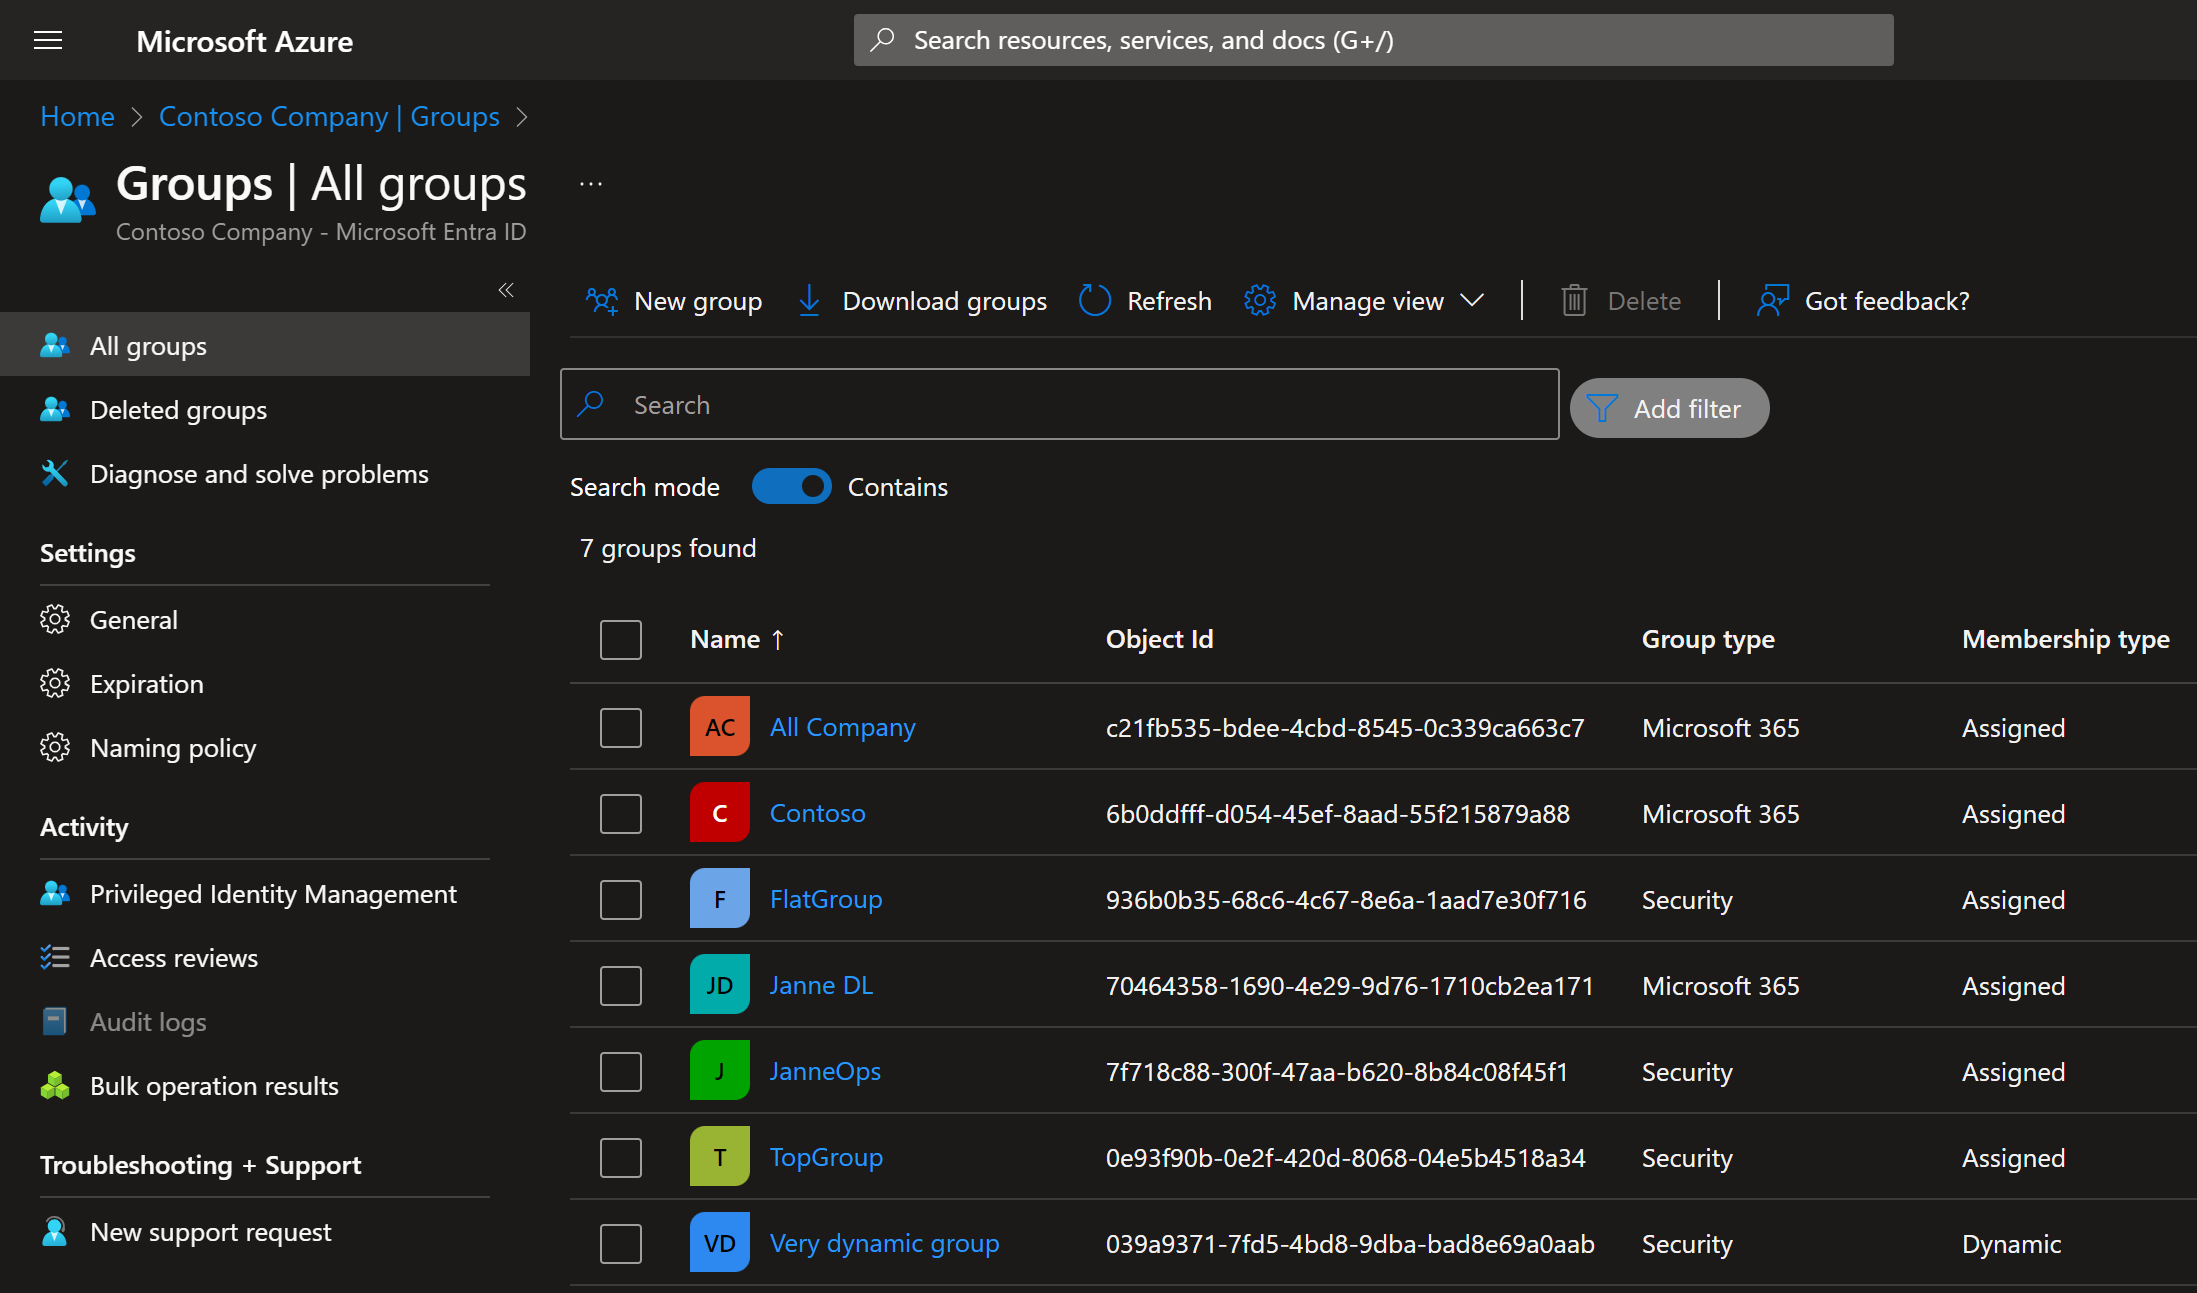Click the General settings gear icon
This screenshot has width=2197, height=1293.
coord(55,620)
